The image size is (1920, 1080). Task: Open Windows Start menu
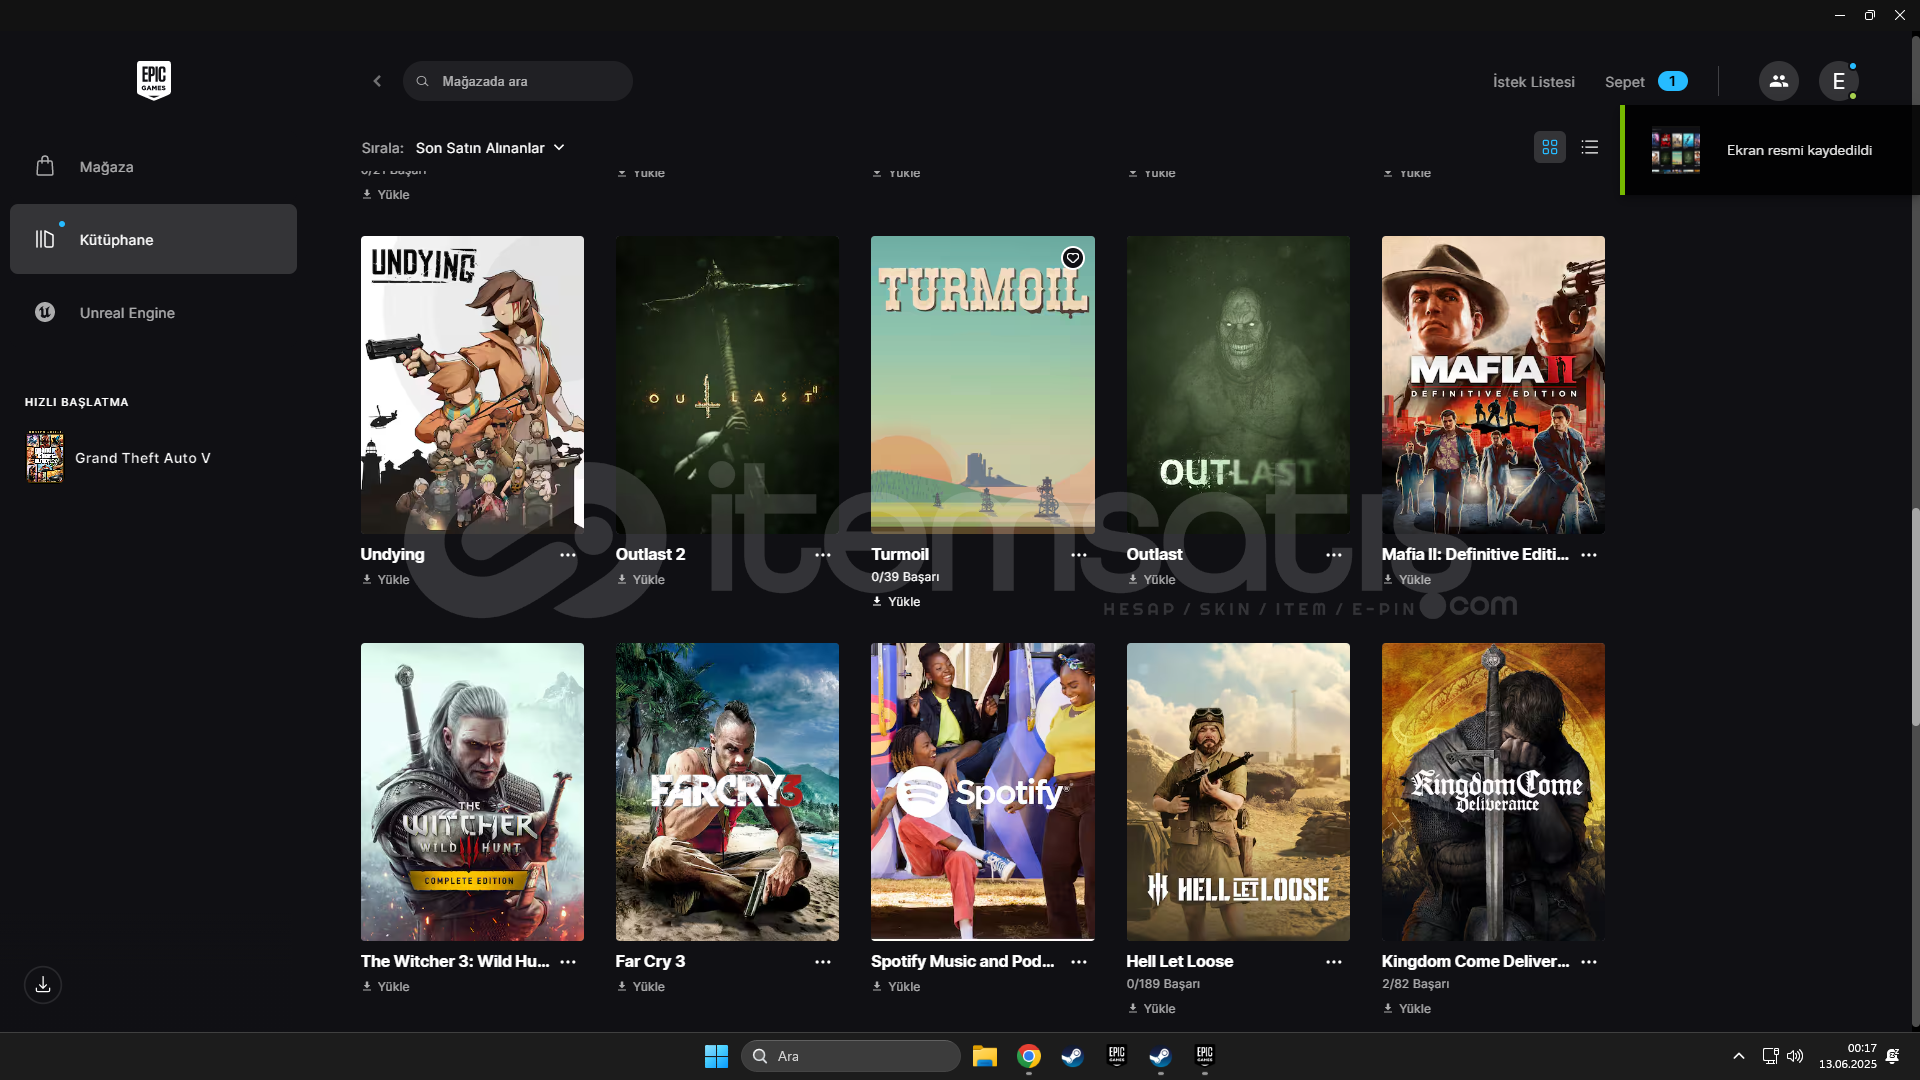[x=716, y=1056]
